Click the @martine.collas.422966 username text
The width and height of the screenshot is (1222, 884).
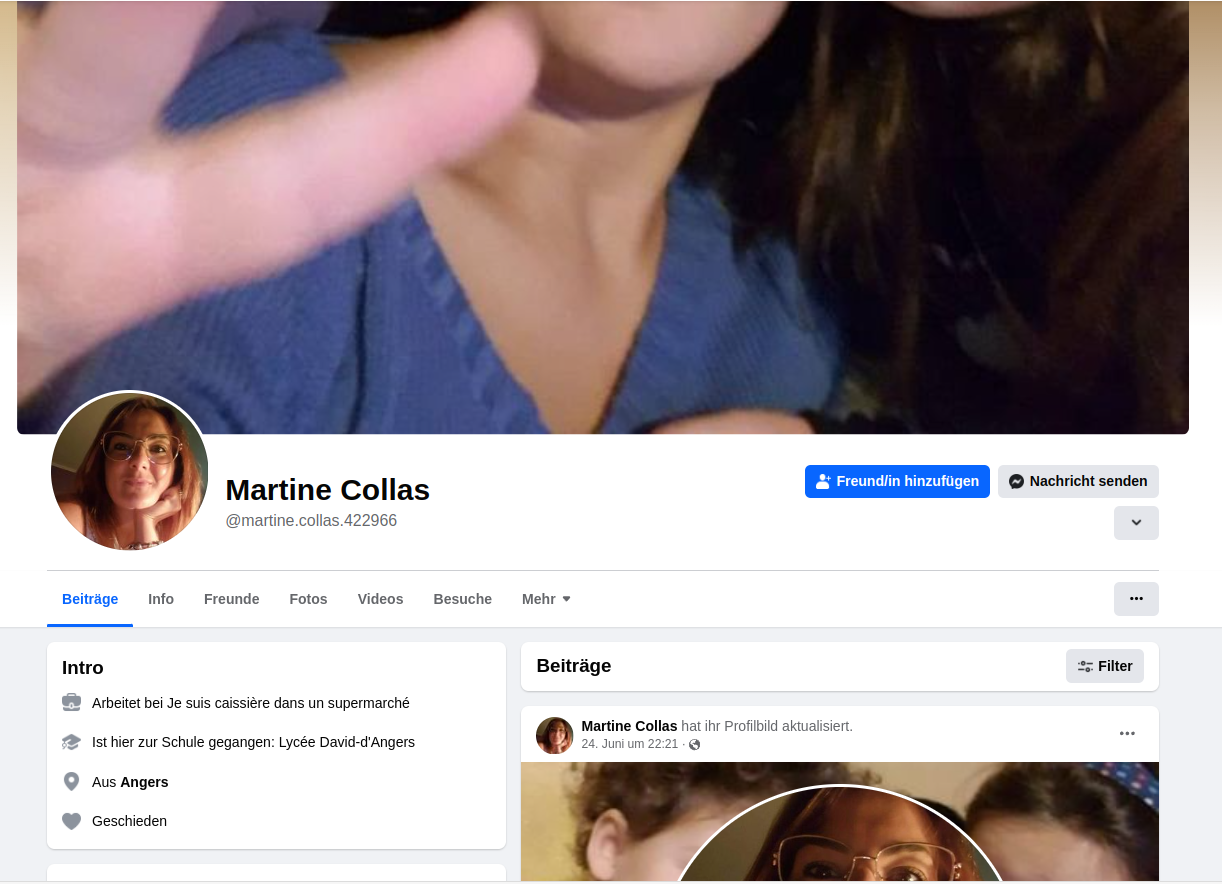point(311,521)
